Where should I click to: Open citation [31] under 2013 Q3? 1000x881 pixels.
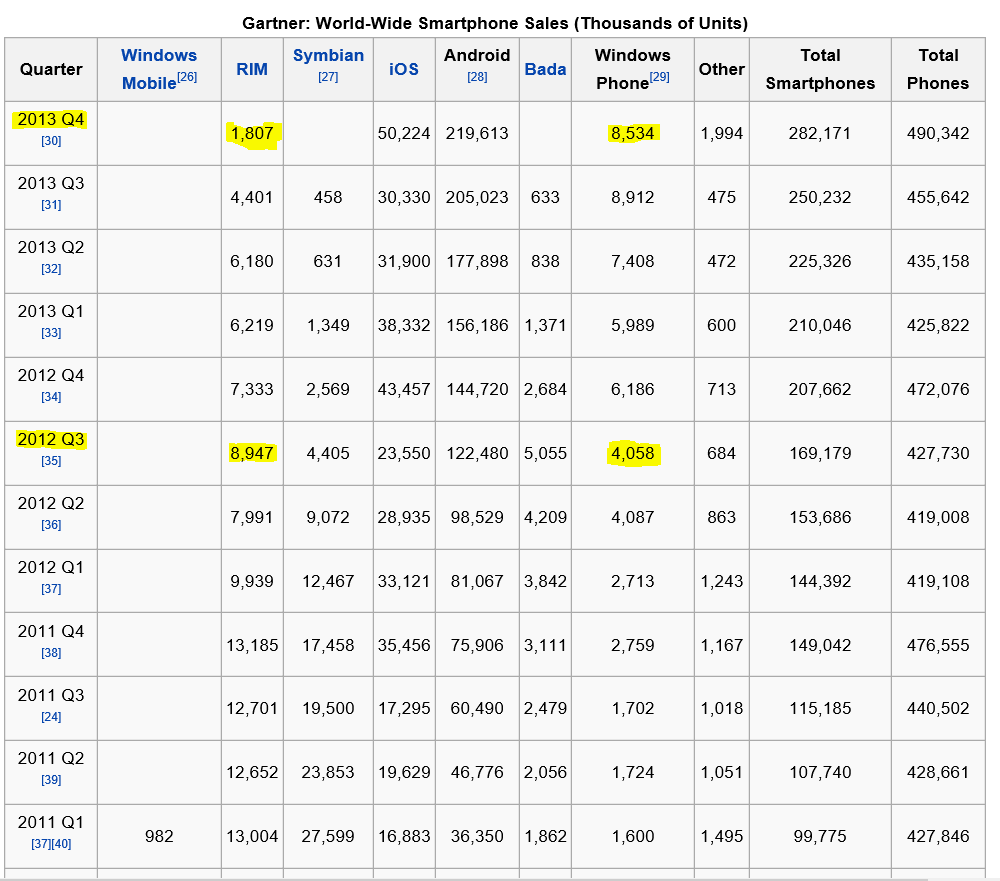(x=51, y=205)
